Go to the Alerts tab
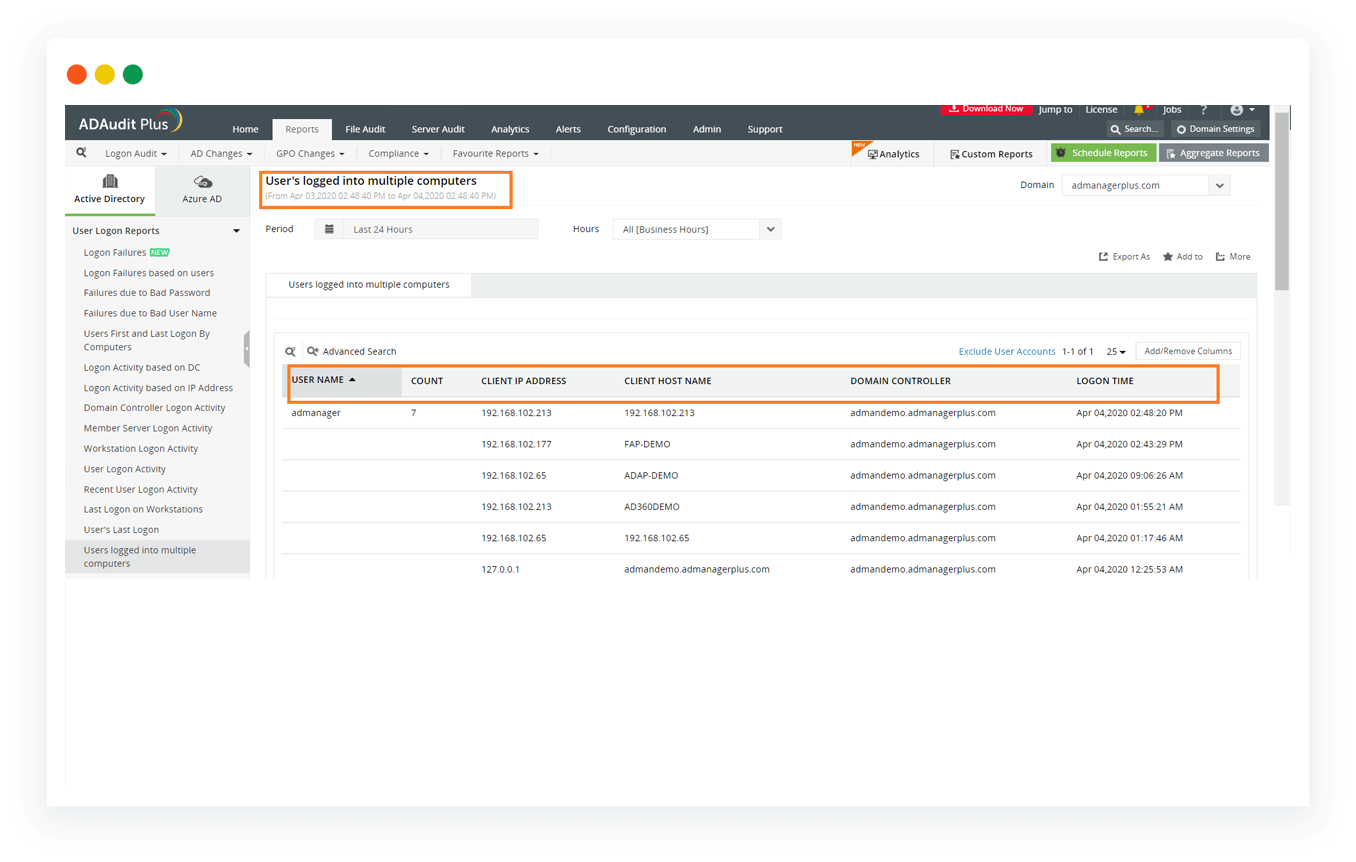Image resolution: width=1356 pixels, height=862 pixels. pos(568,129)
